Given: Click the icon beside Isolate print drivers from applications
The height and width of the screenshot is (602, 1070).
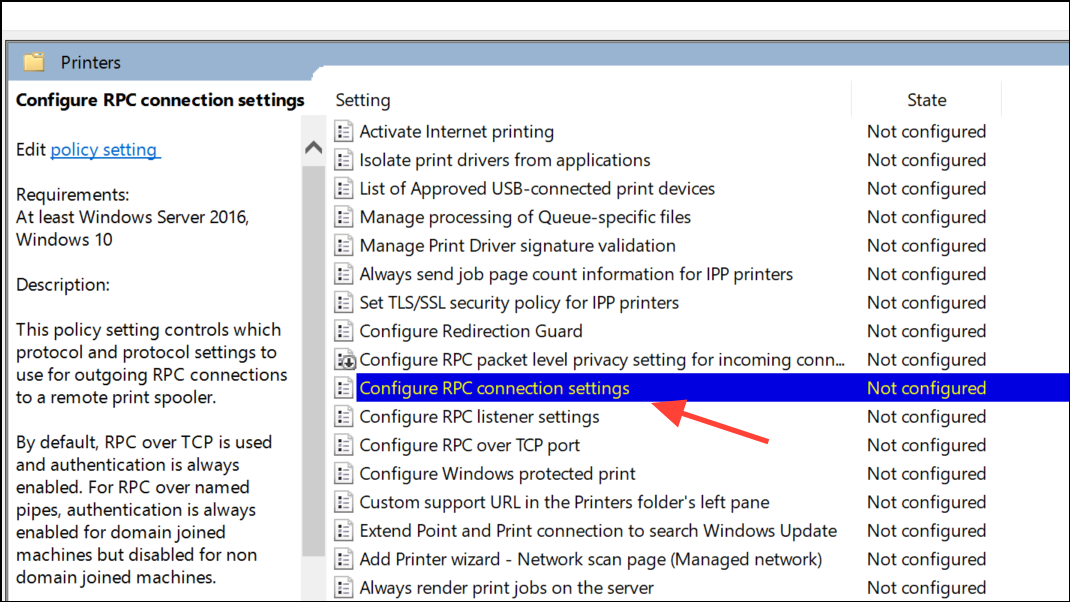Looking at the screenshot, I should point(343,159).
